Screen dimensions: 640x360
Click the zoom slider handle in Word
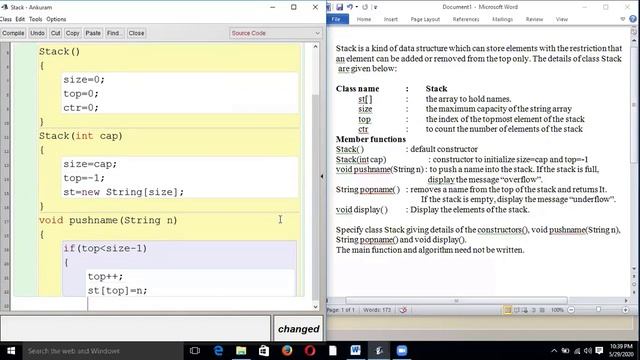click(598, 310)
